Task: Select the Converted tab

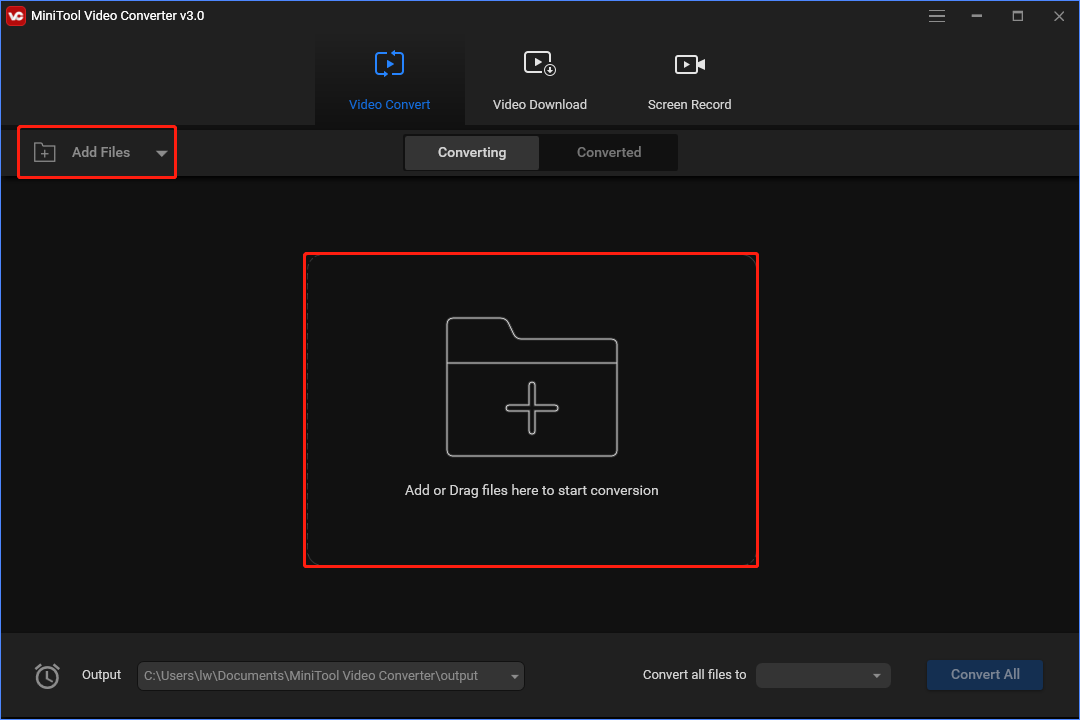Action: pos(609,152)
